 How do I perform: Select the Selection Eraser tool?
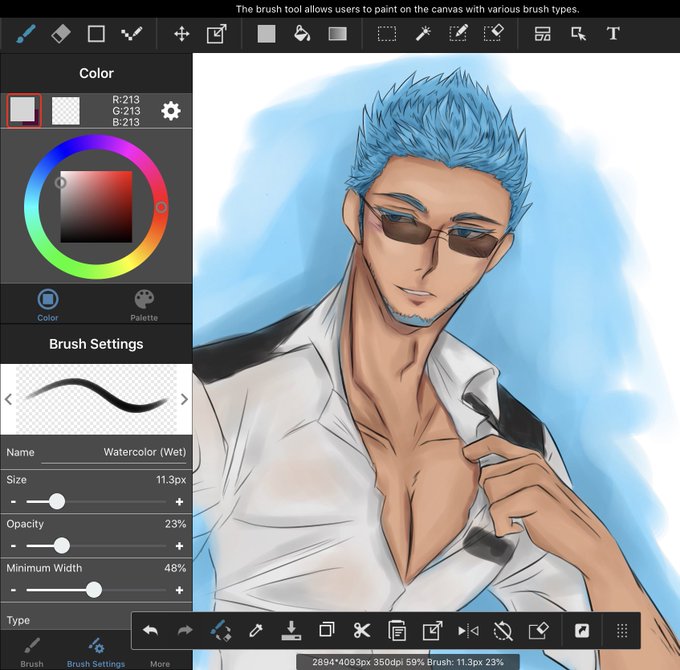[494, 34]
